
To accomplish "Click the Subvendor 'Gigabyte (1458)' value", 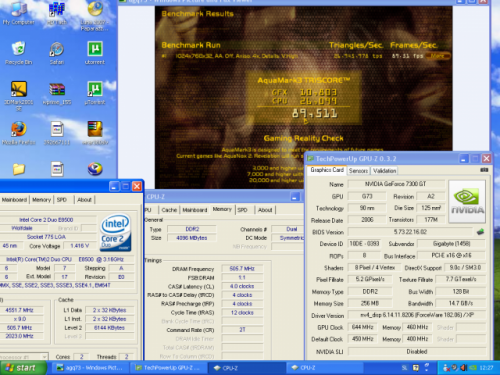I will [451, 244].
